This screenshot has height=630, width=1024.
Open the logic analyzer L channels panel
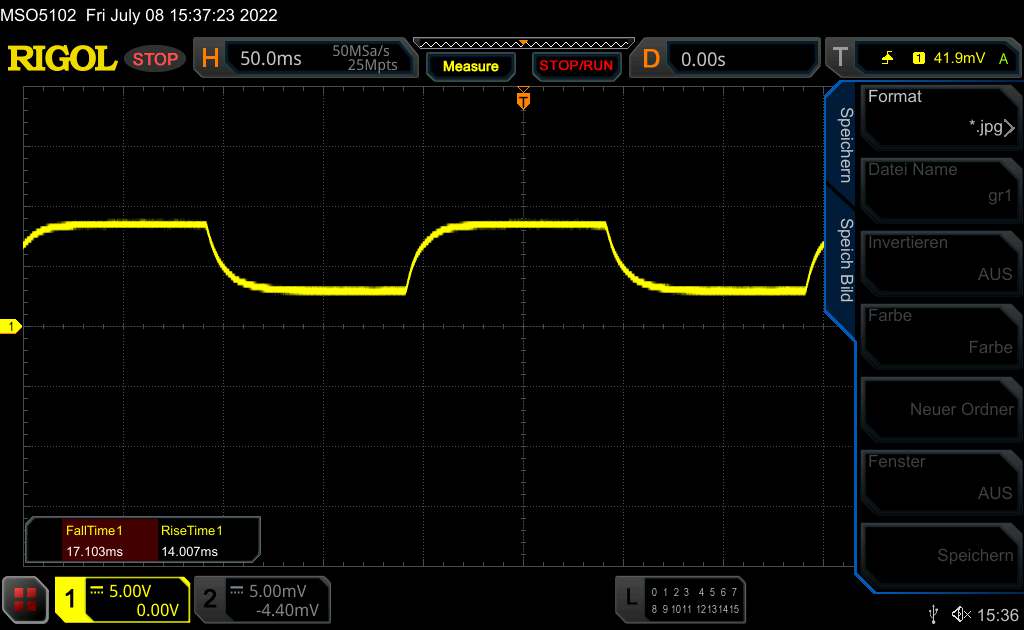[x=682, y=599]
